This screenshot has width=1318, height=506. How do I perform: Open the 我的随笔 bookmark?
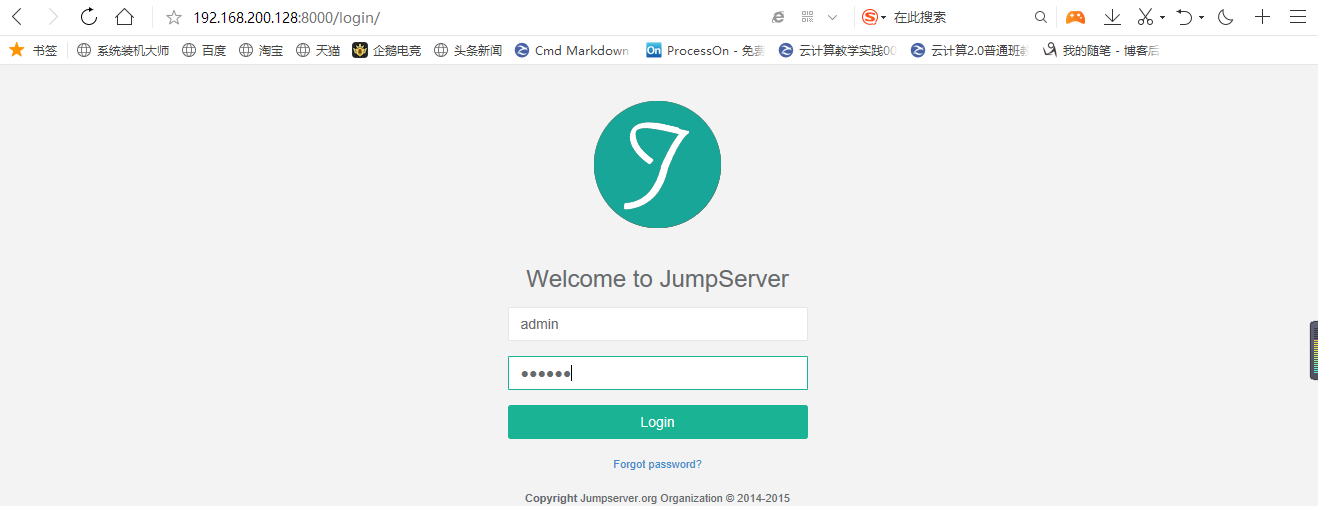(x=1100, y=50)
